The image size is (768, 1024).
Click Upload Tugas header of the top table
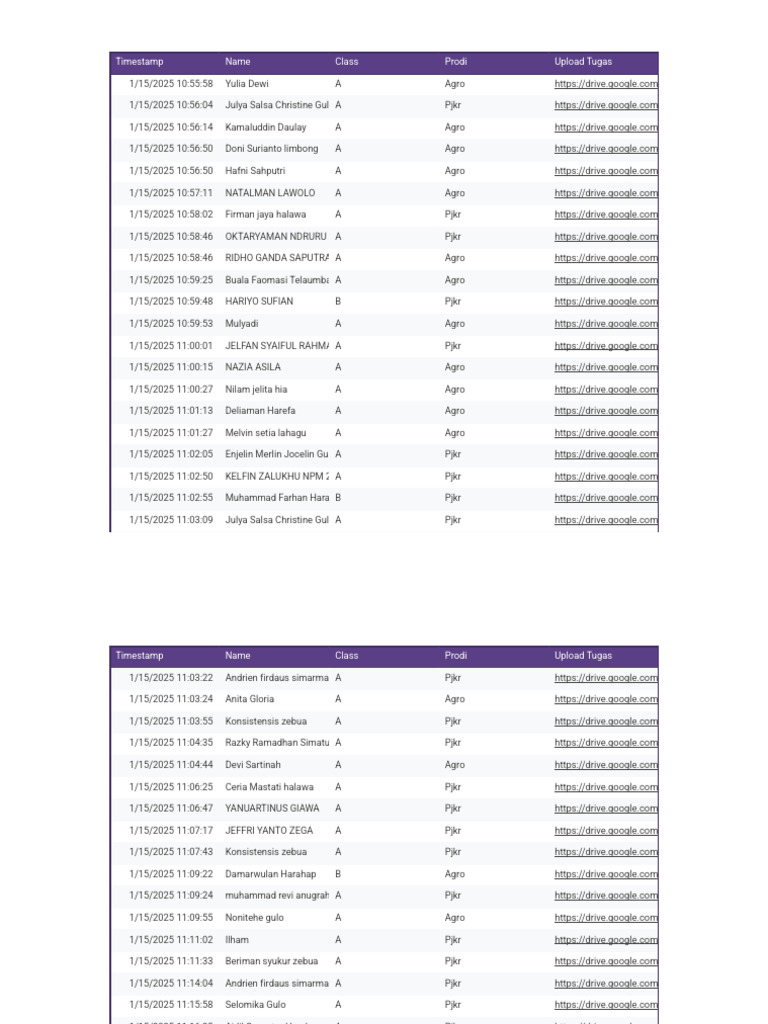(583, 62)
